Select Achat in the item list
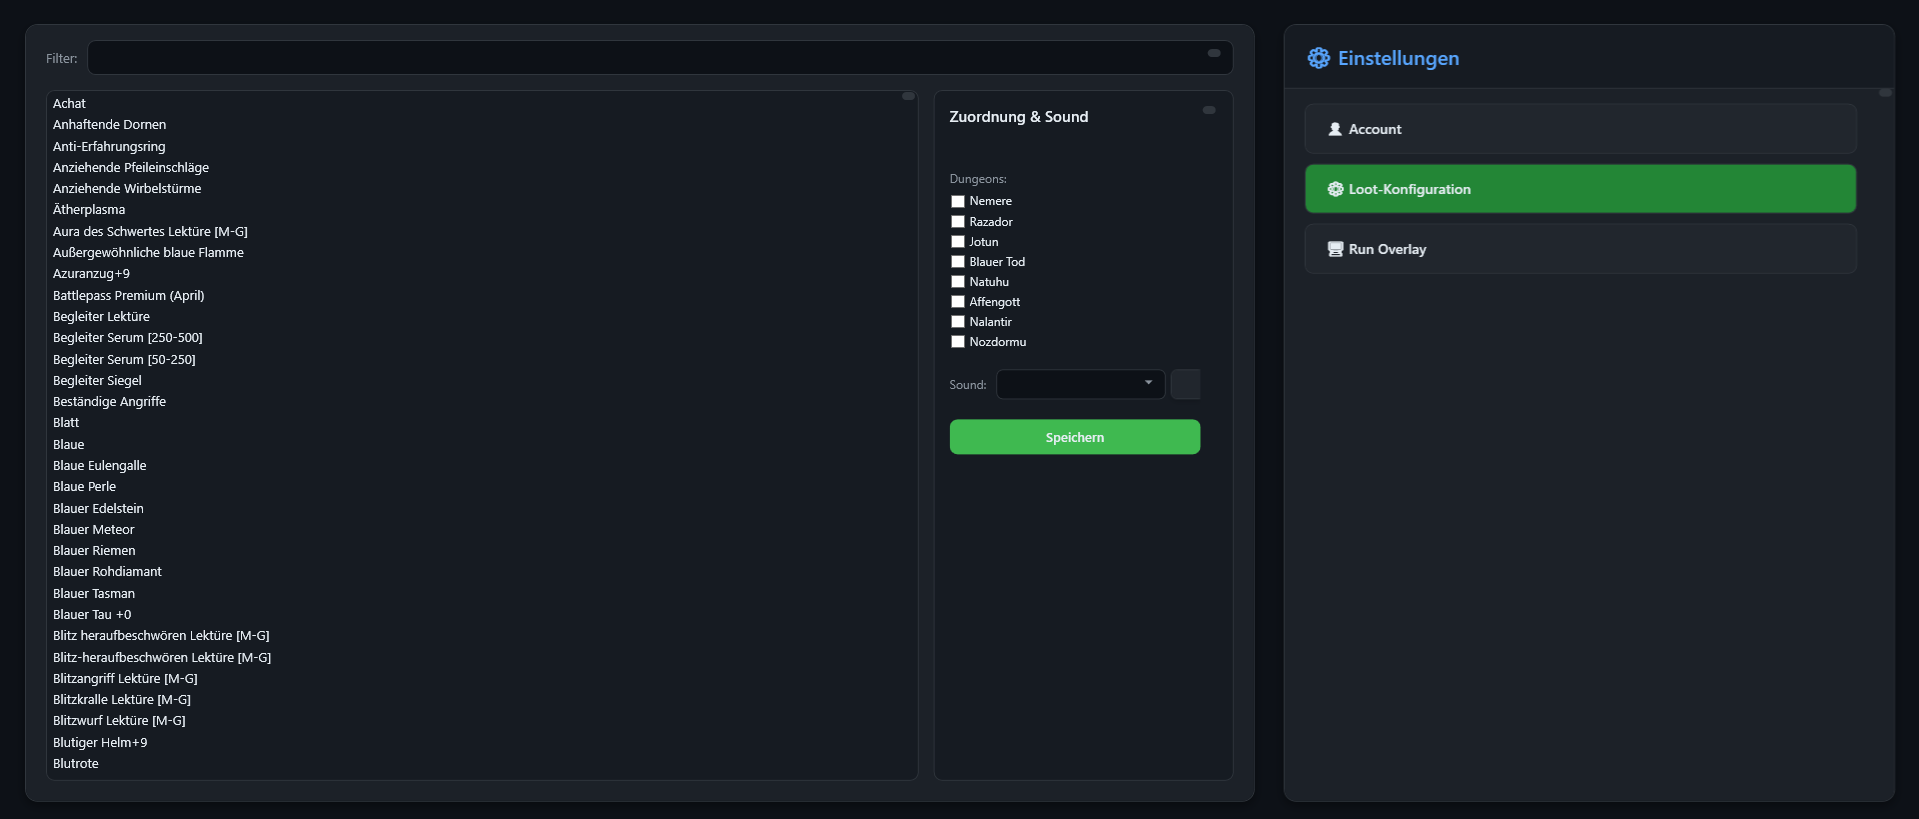The width and height of the screenshot is (1919, 819). (70, 104)
